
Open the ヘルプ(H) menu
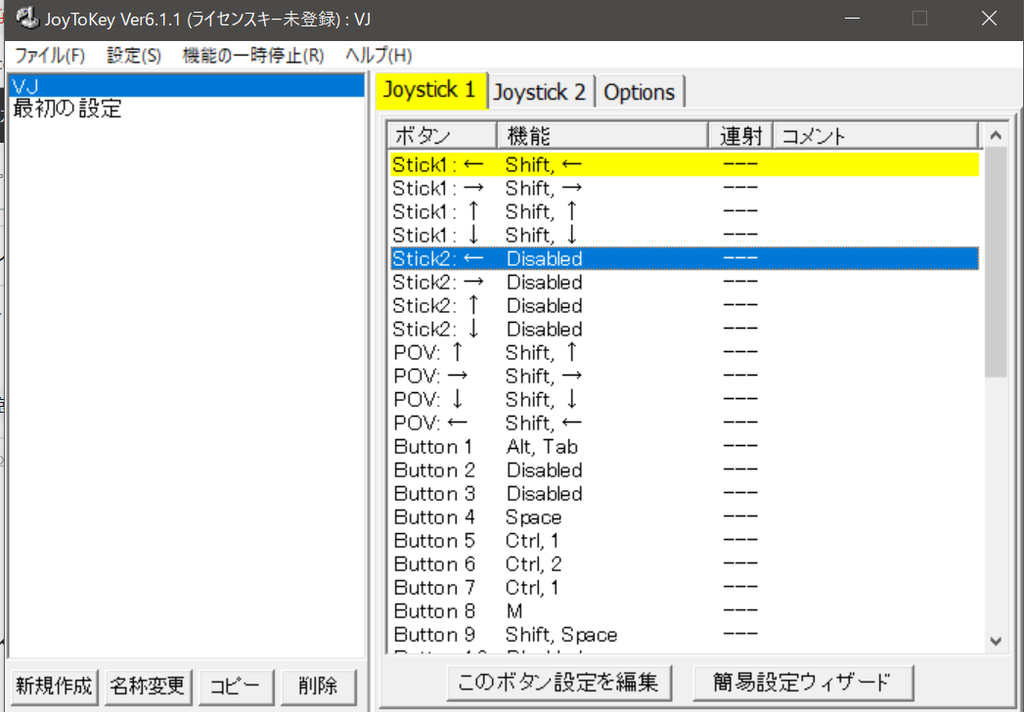click(377, 55)
